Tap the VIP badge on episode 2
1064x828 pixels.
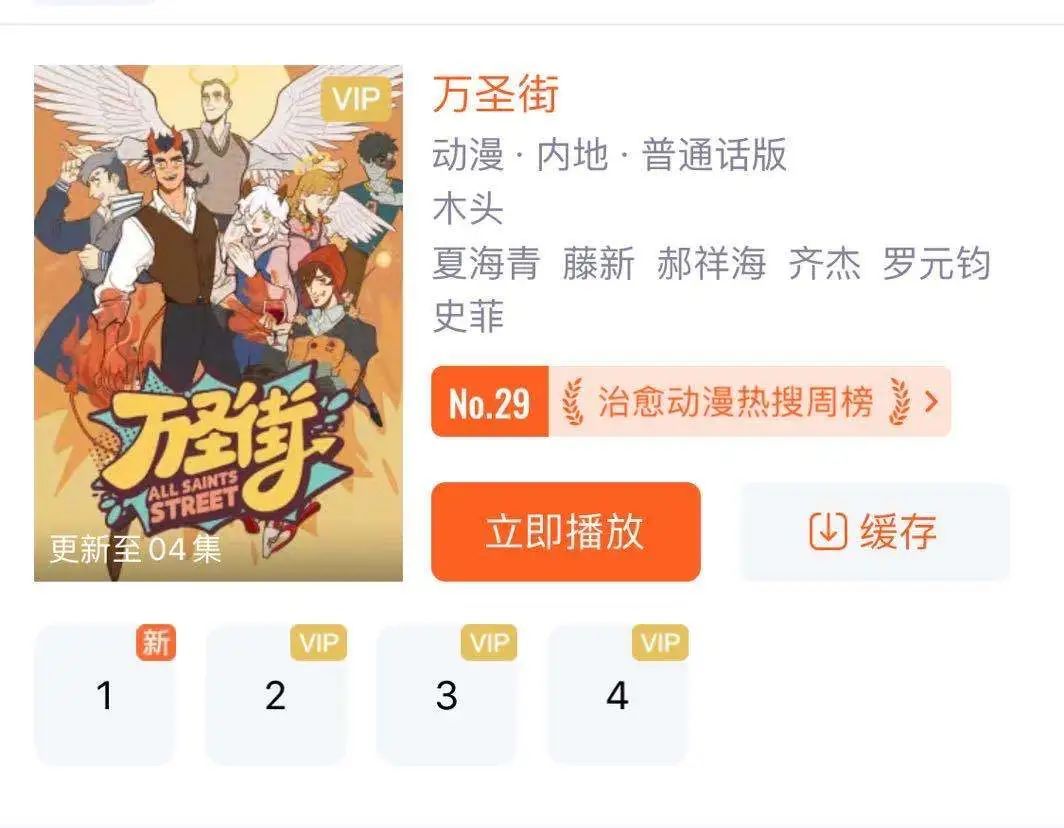click(319, 642)
